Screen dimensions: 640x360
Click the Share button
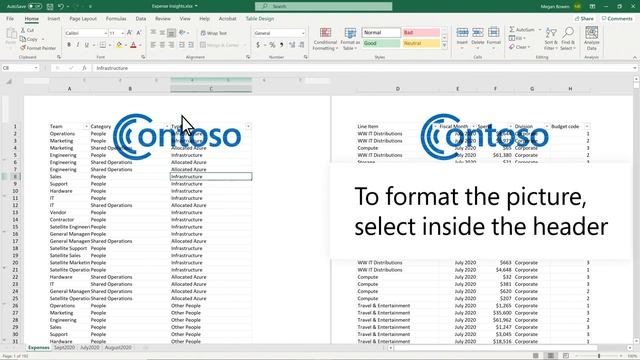pyautogui.click(x=584, y=19)
